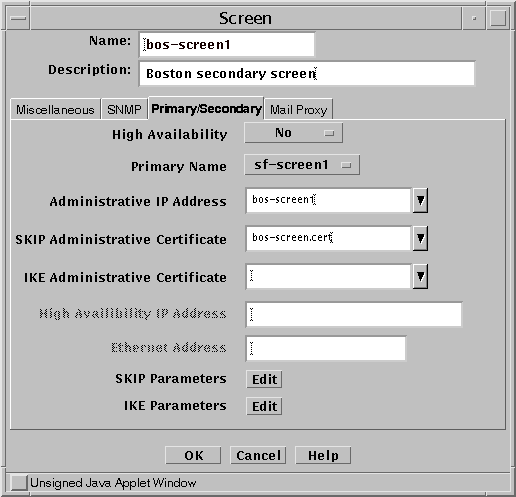Switch to the SNMP tab
The height and width of the screenshot is (497, 516).
coord(124,110)
